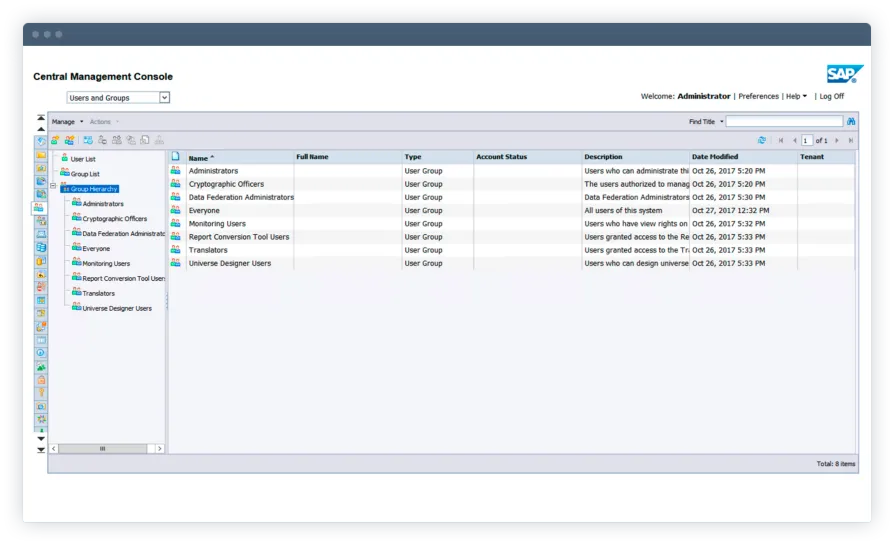Refresh the user group list
This screenshot has height=545, width=894.
pyautogui.click(x=762, y=141)
